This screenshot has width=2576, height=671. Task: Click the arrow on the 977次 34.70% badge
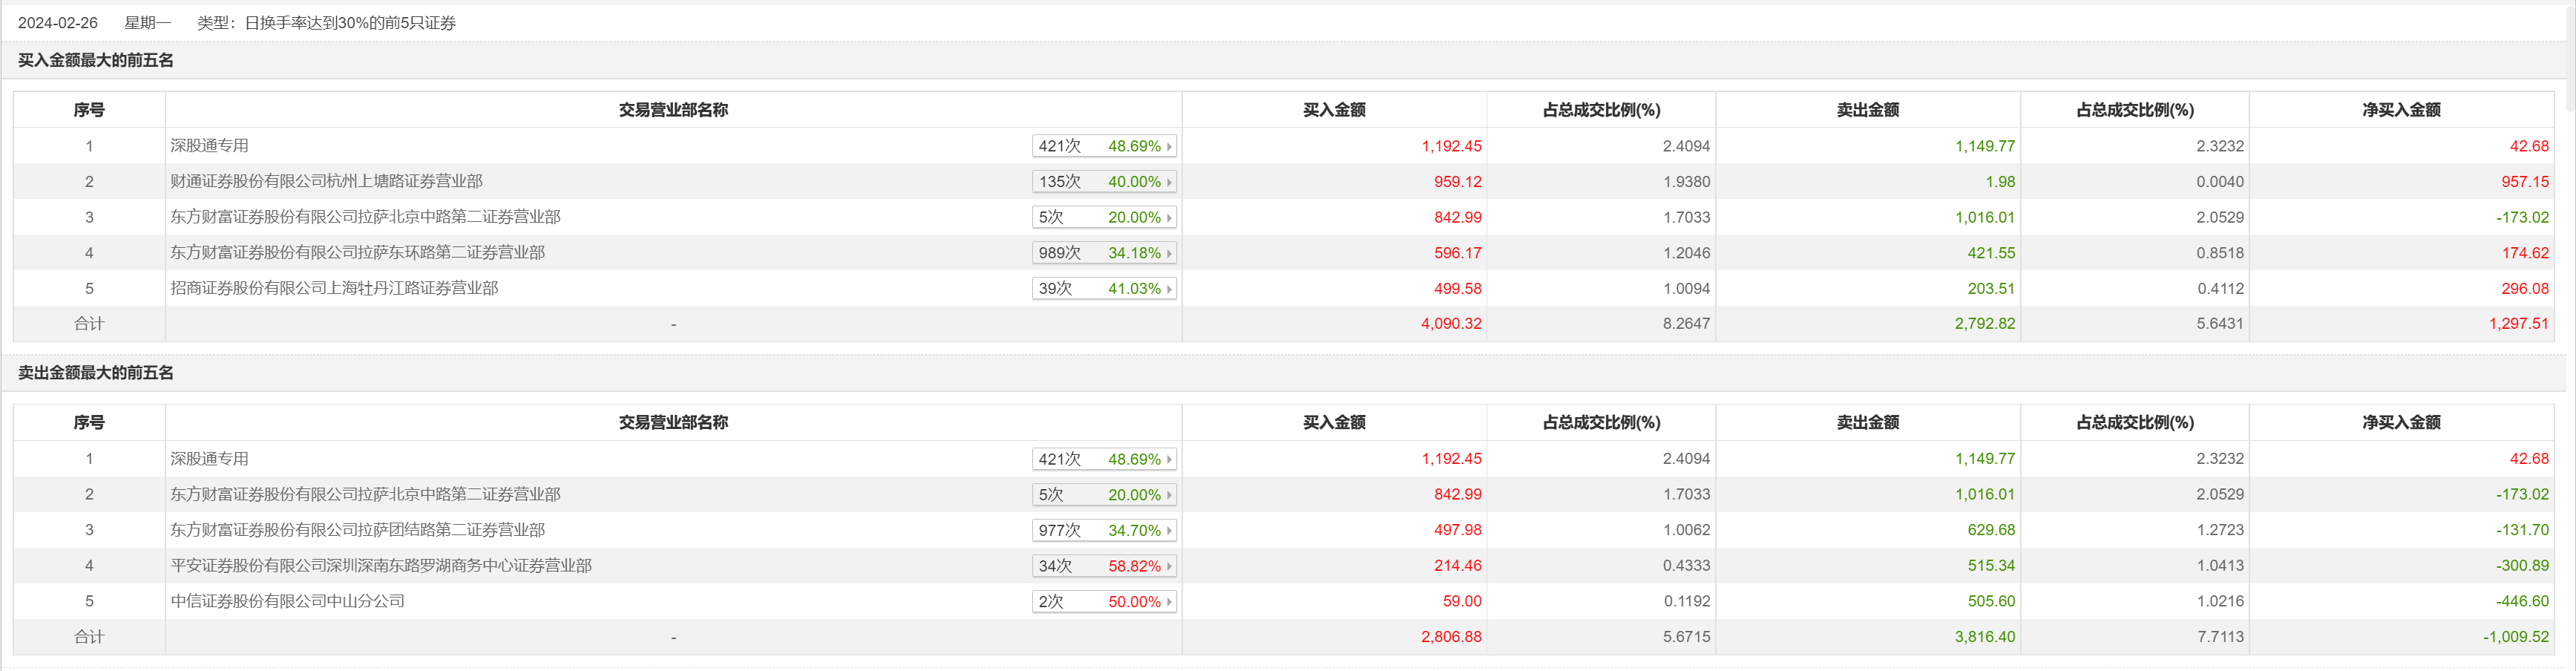point(1168,531)
